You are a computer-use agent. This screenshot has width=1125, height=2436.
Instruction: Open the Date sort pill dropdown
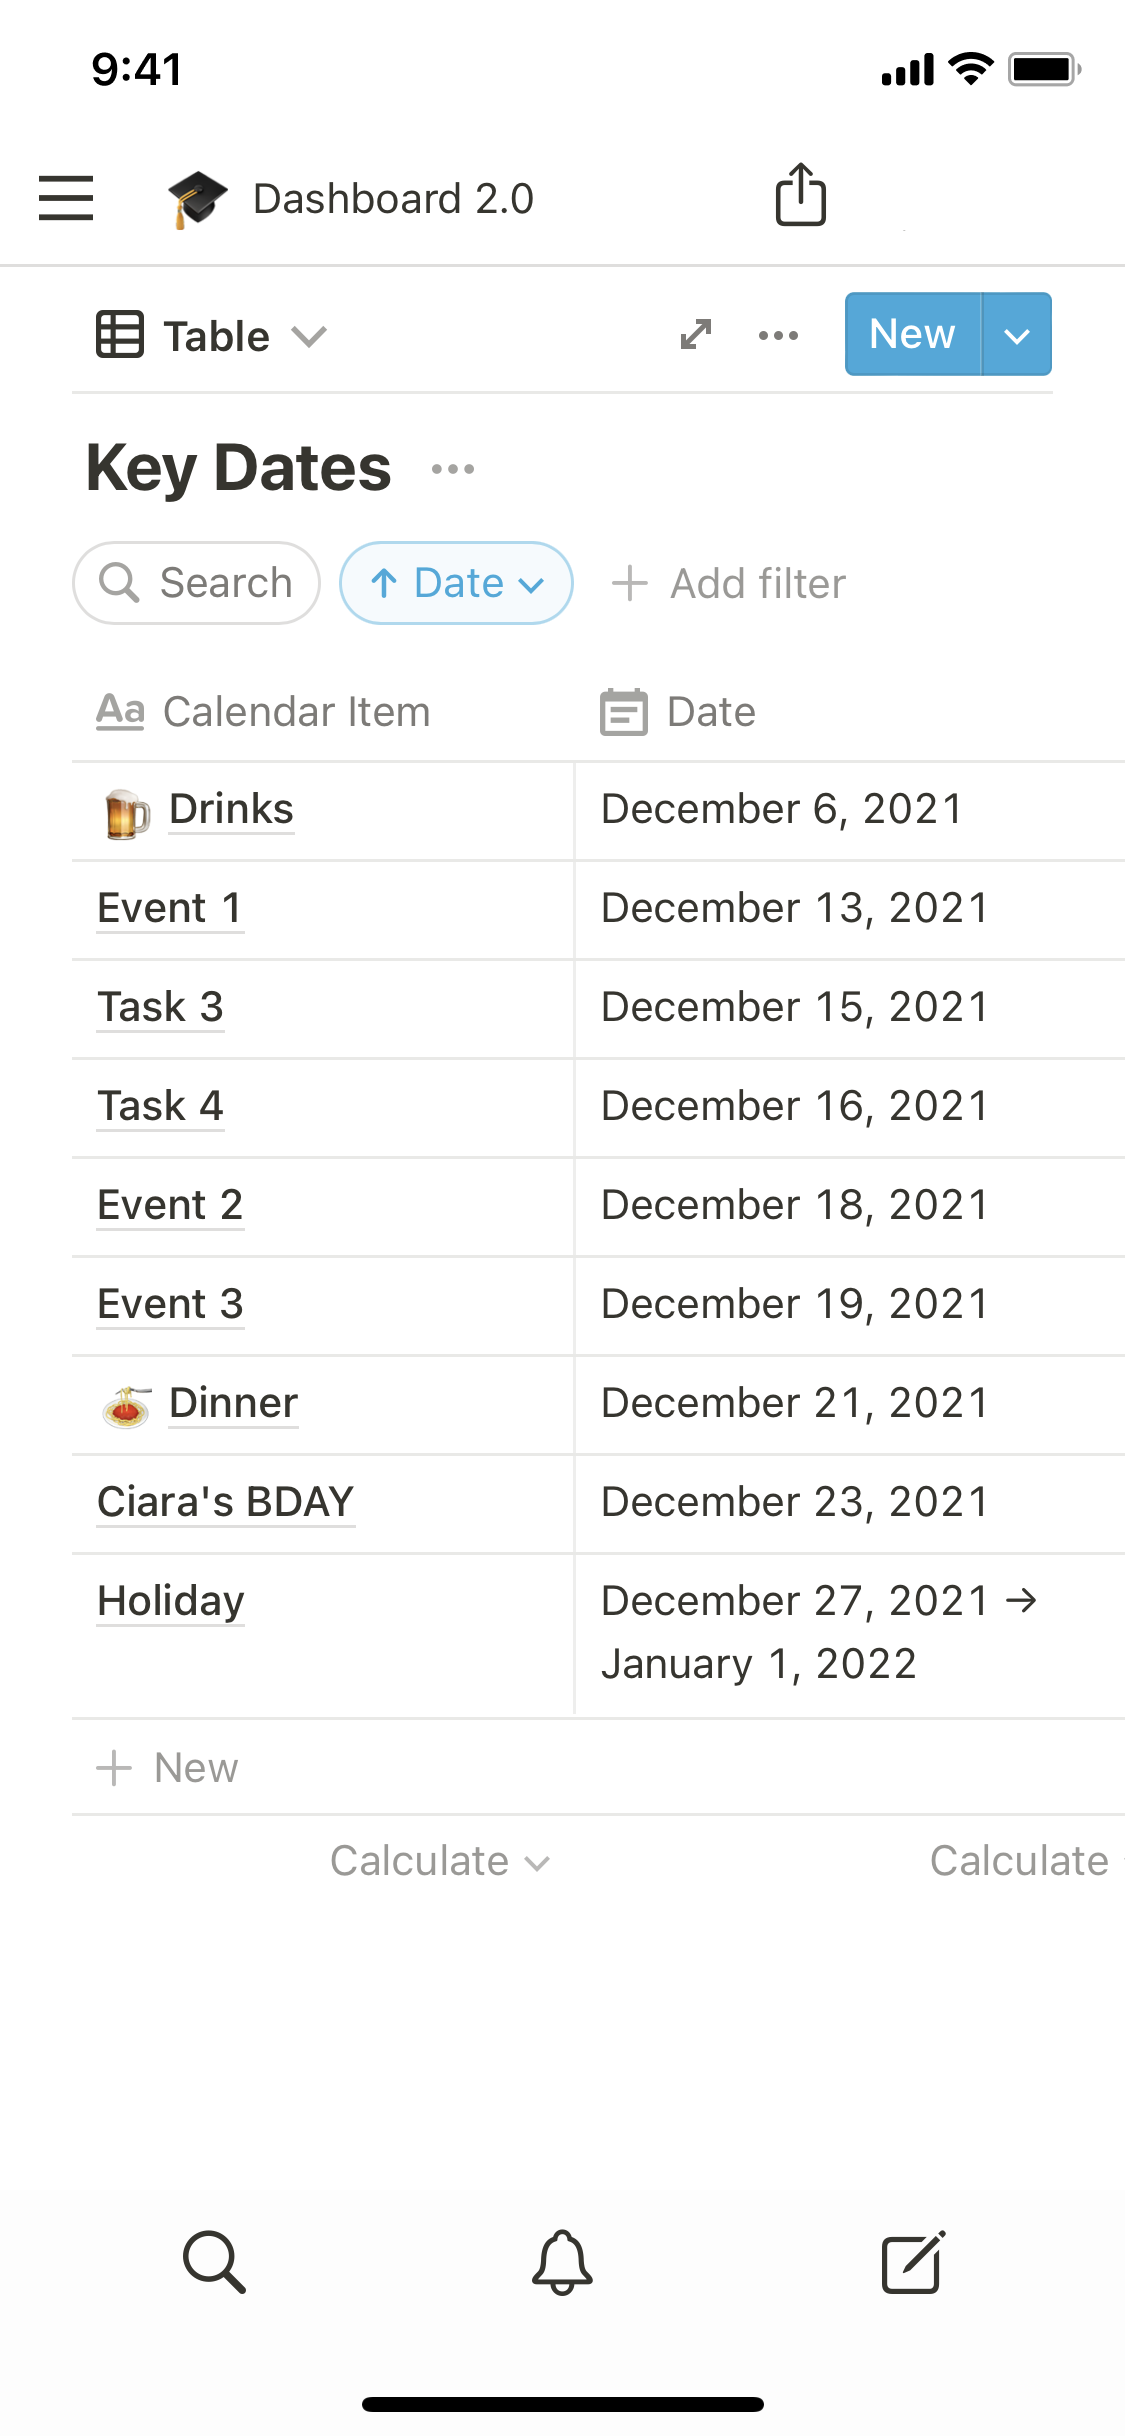click(456, 583)
